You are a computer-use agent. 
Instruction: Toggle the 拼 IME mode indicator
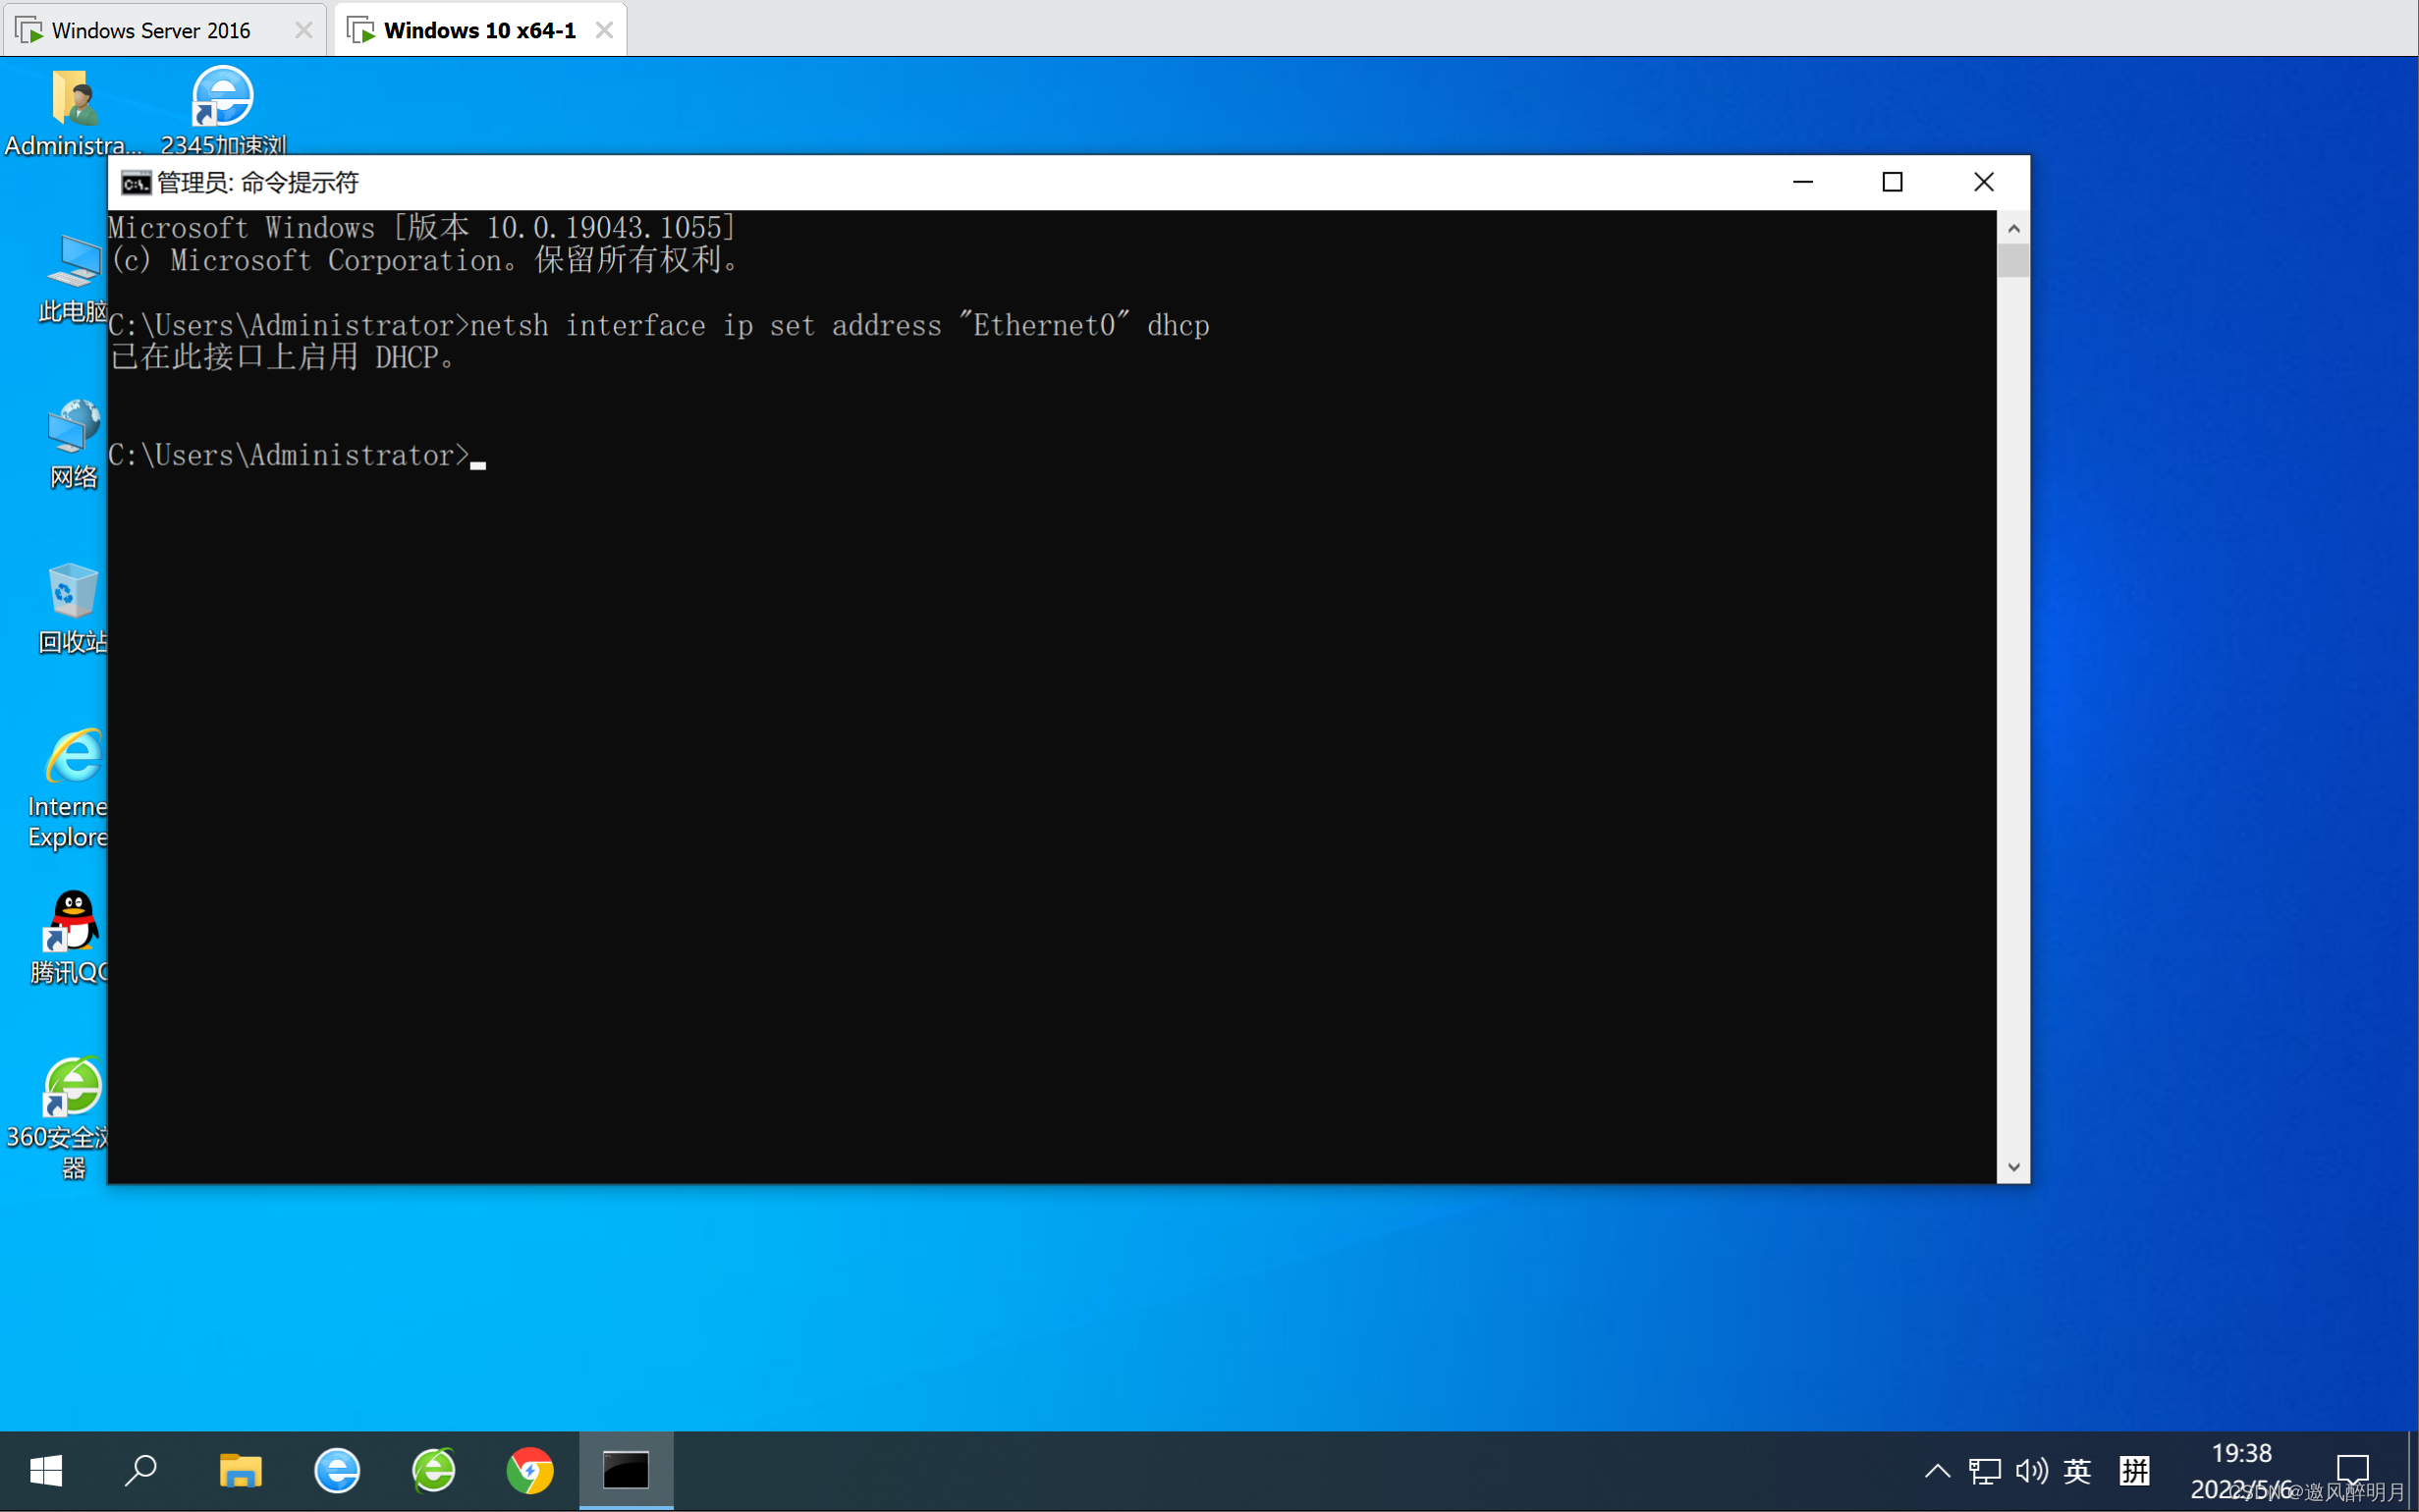[2134, 1470]
